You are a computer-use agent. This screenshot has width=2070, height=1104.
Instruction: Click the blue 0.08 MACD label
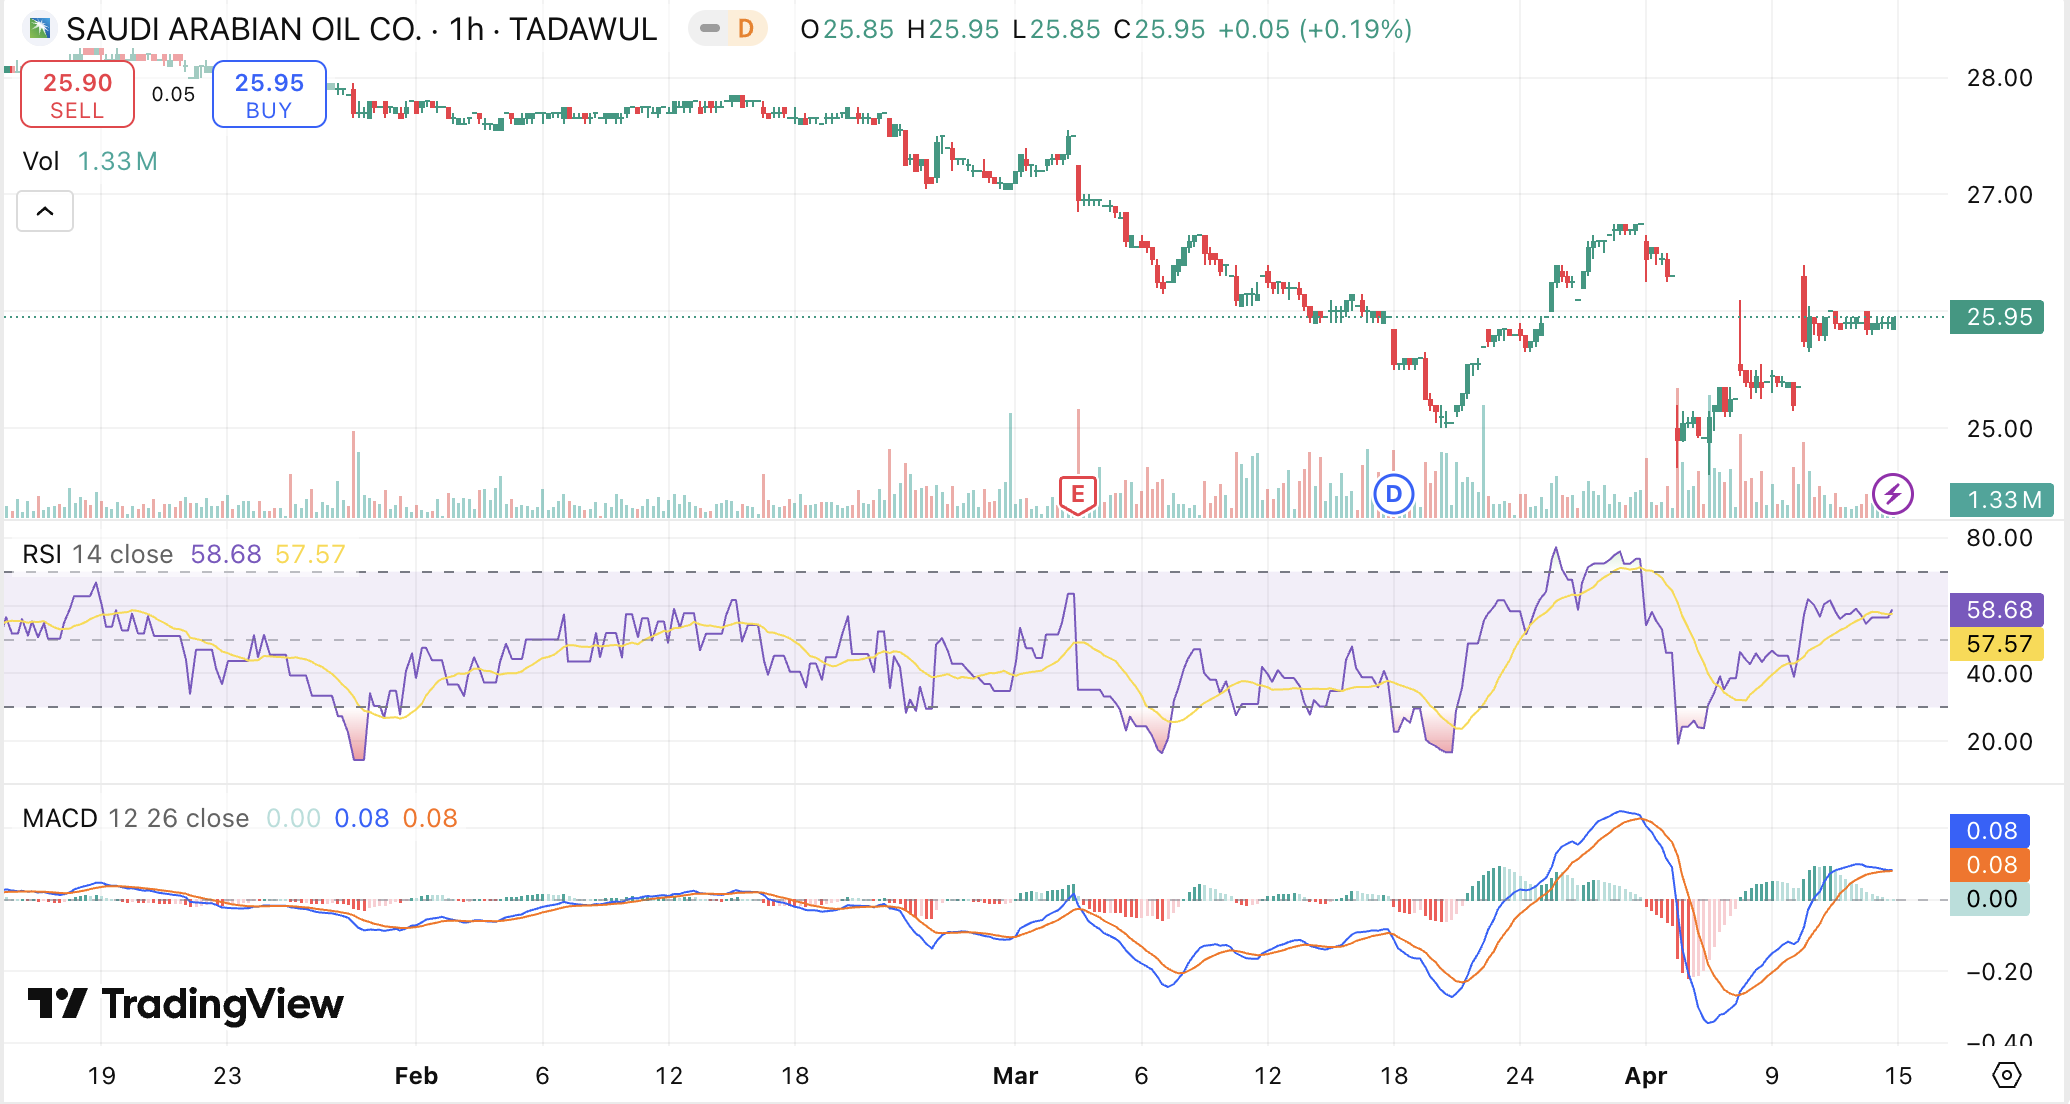click(1990, 831)
